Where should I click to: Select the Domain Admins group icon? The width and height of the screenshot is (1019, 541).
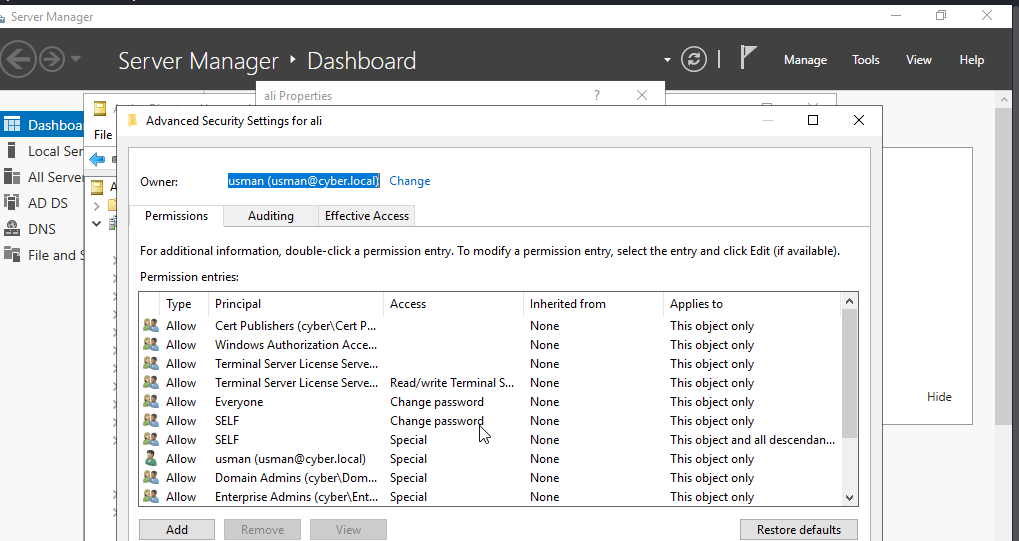click(x=151, y=477)
